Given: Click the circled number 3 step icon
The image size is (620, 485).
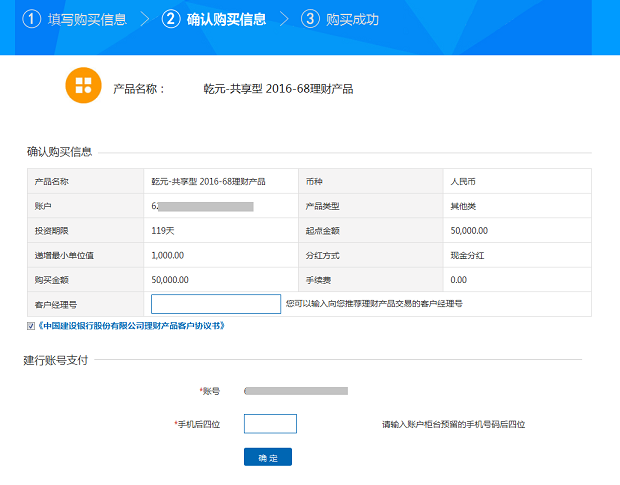Looking at the screenshot, I should [310, 19].
